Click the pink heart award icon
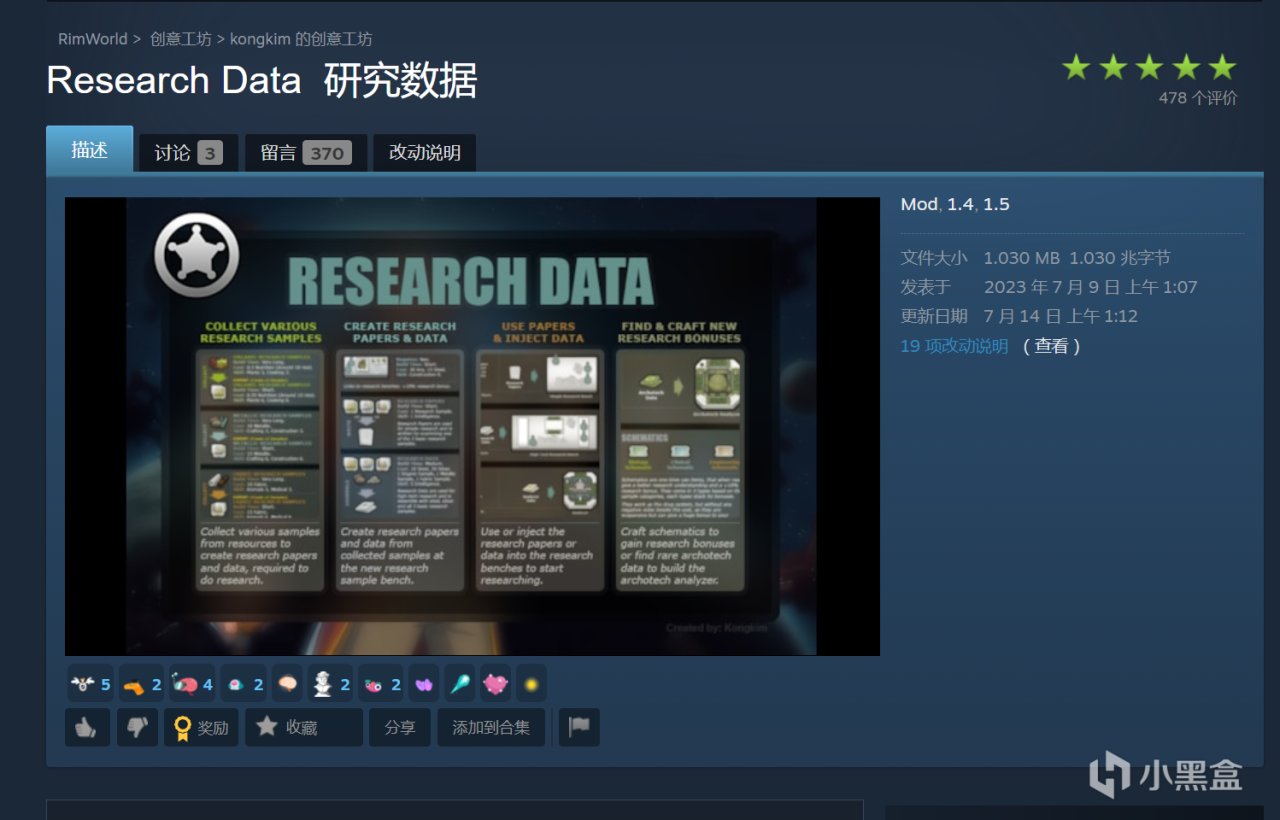 click(x=496, y=684)
